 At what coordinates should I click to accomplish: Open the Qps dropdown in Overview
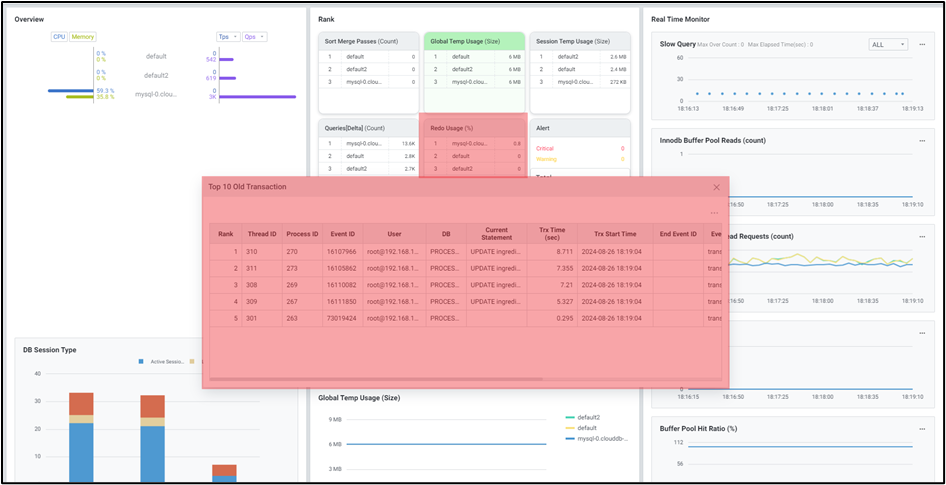tap(254, 37)
